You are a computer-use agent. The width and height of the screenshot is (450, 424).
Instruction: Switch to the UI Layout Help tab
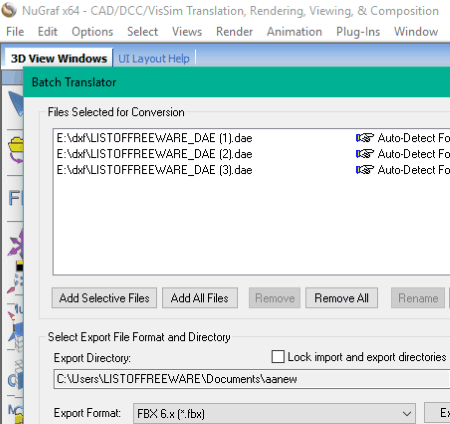coord(154,59)
